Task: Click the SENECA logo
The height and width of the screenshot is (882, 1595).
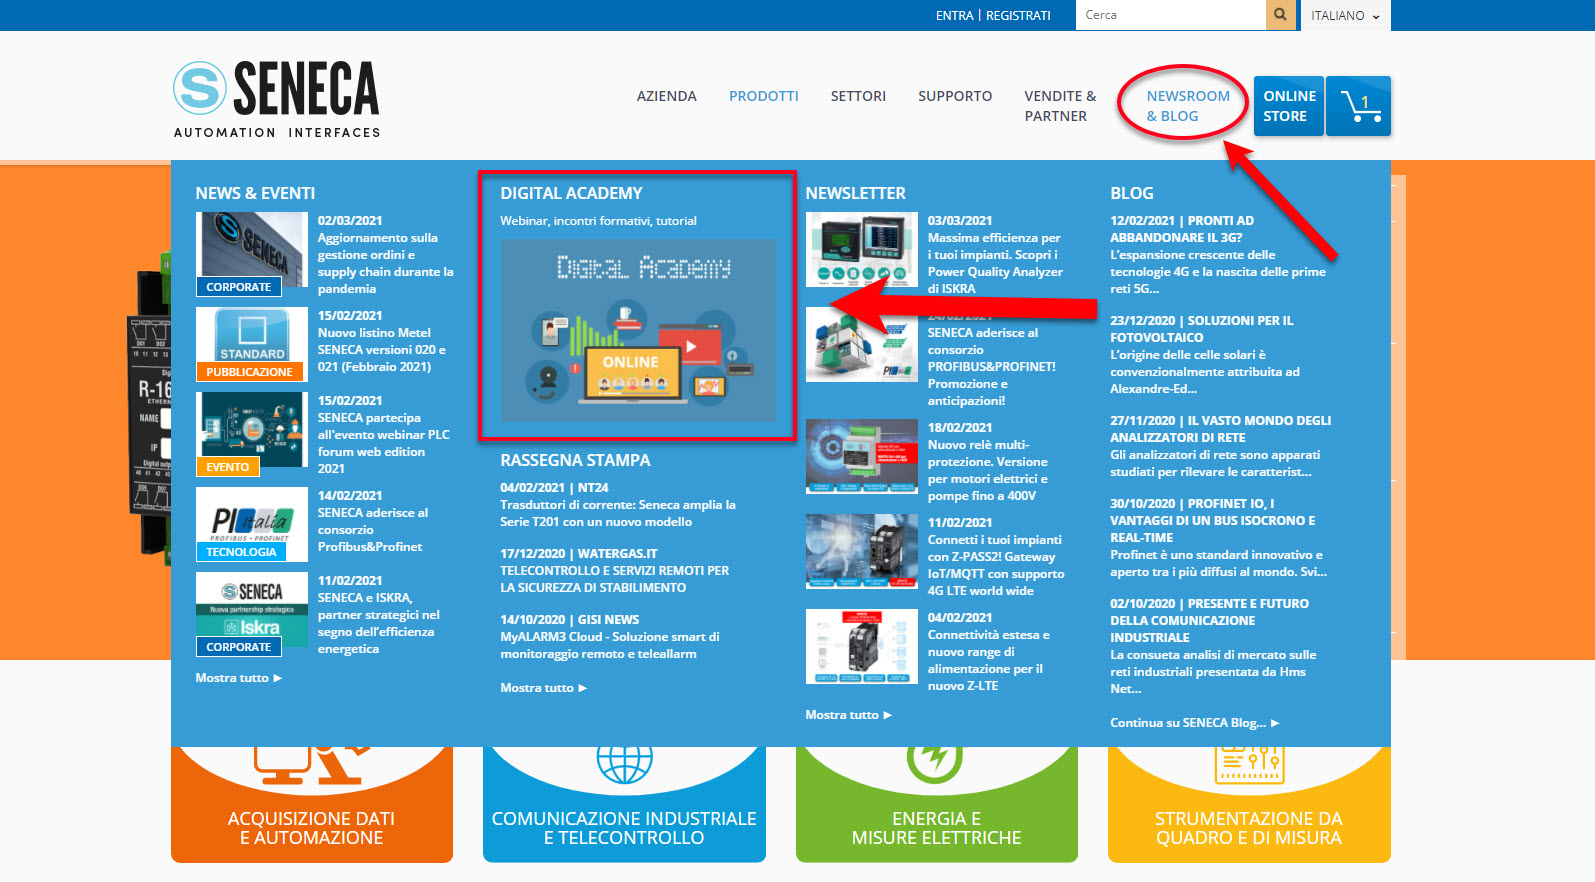Action: 277,98
